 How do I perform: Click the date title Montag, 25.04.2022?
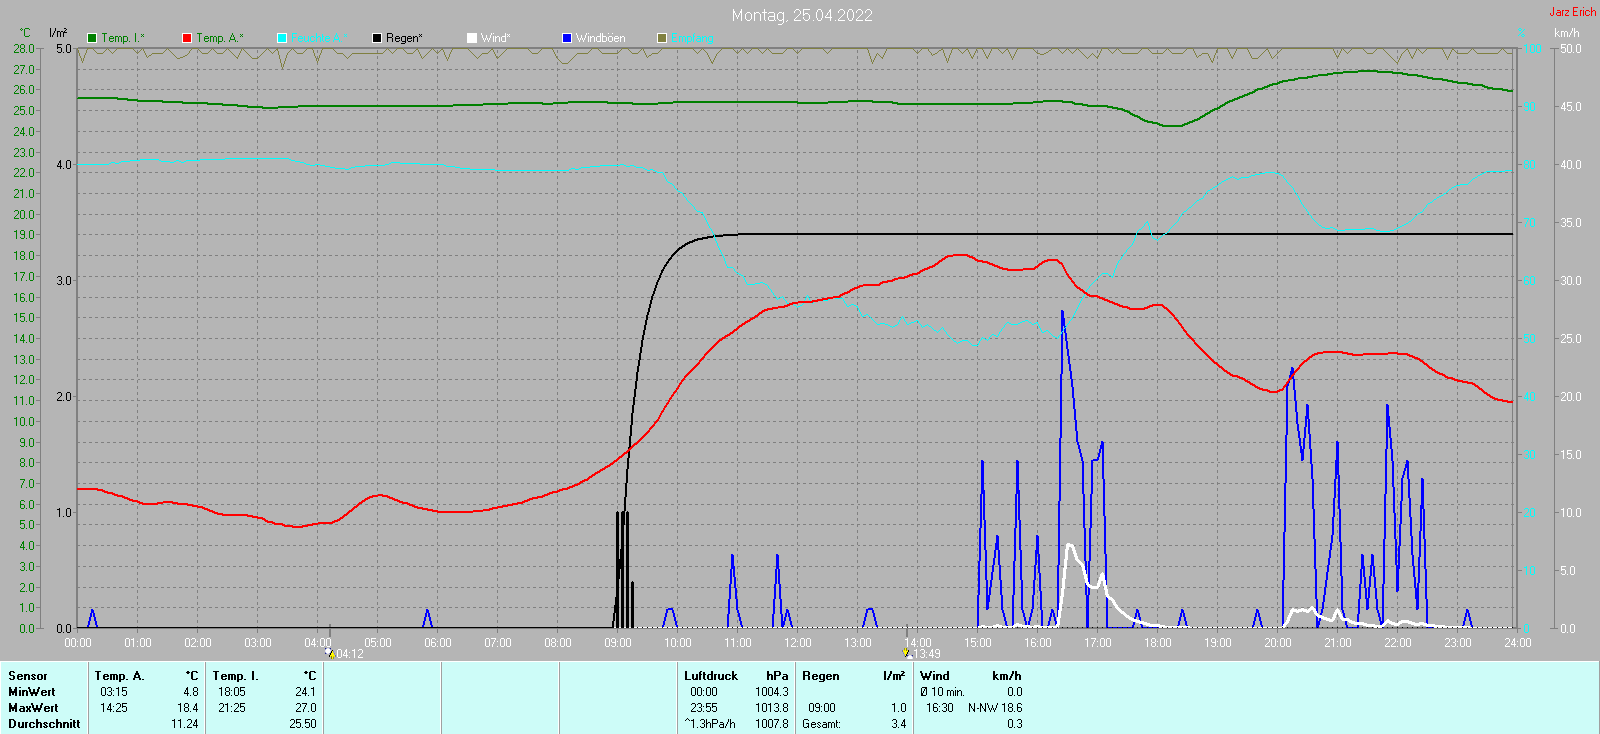(x=802, y=15)
